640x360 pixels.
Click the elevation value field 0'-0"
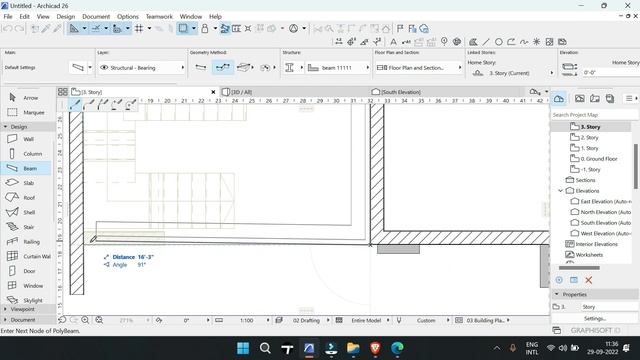point(611,73)
